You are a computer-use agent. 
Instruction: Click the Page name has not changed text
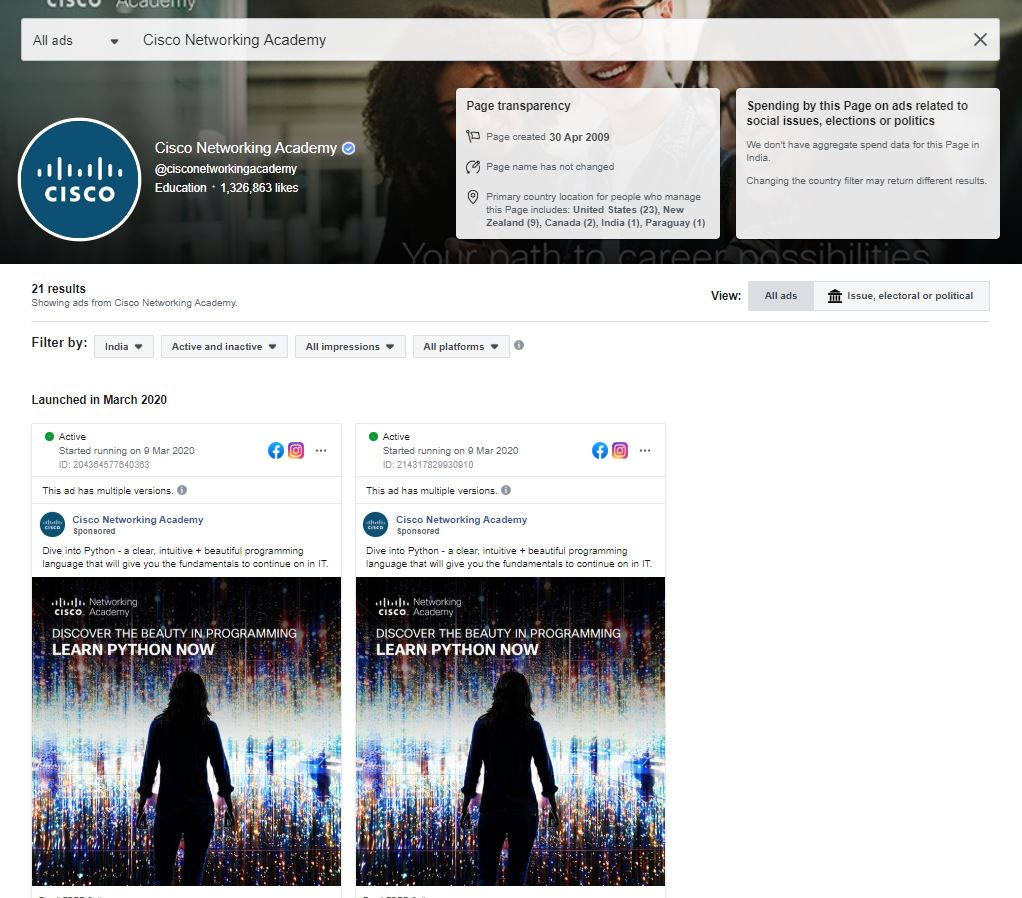pyautogui.click(x=550, y=167)
